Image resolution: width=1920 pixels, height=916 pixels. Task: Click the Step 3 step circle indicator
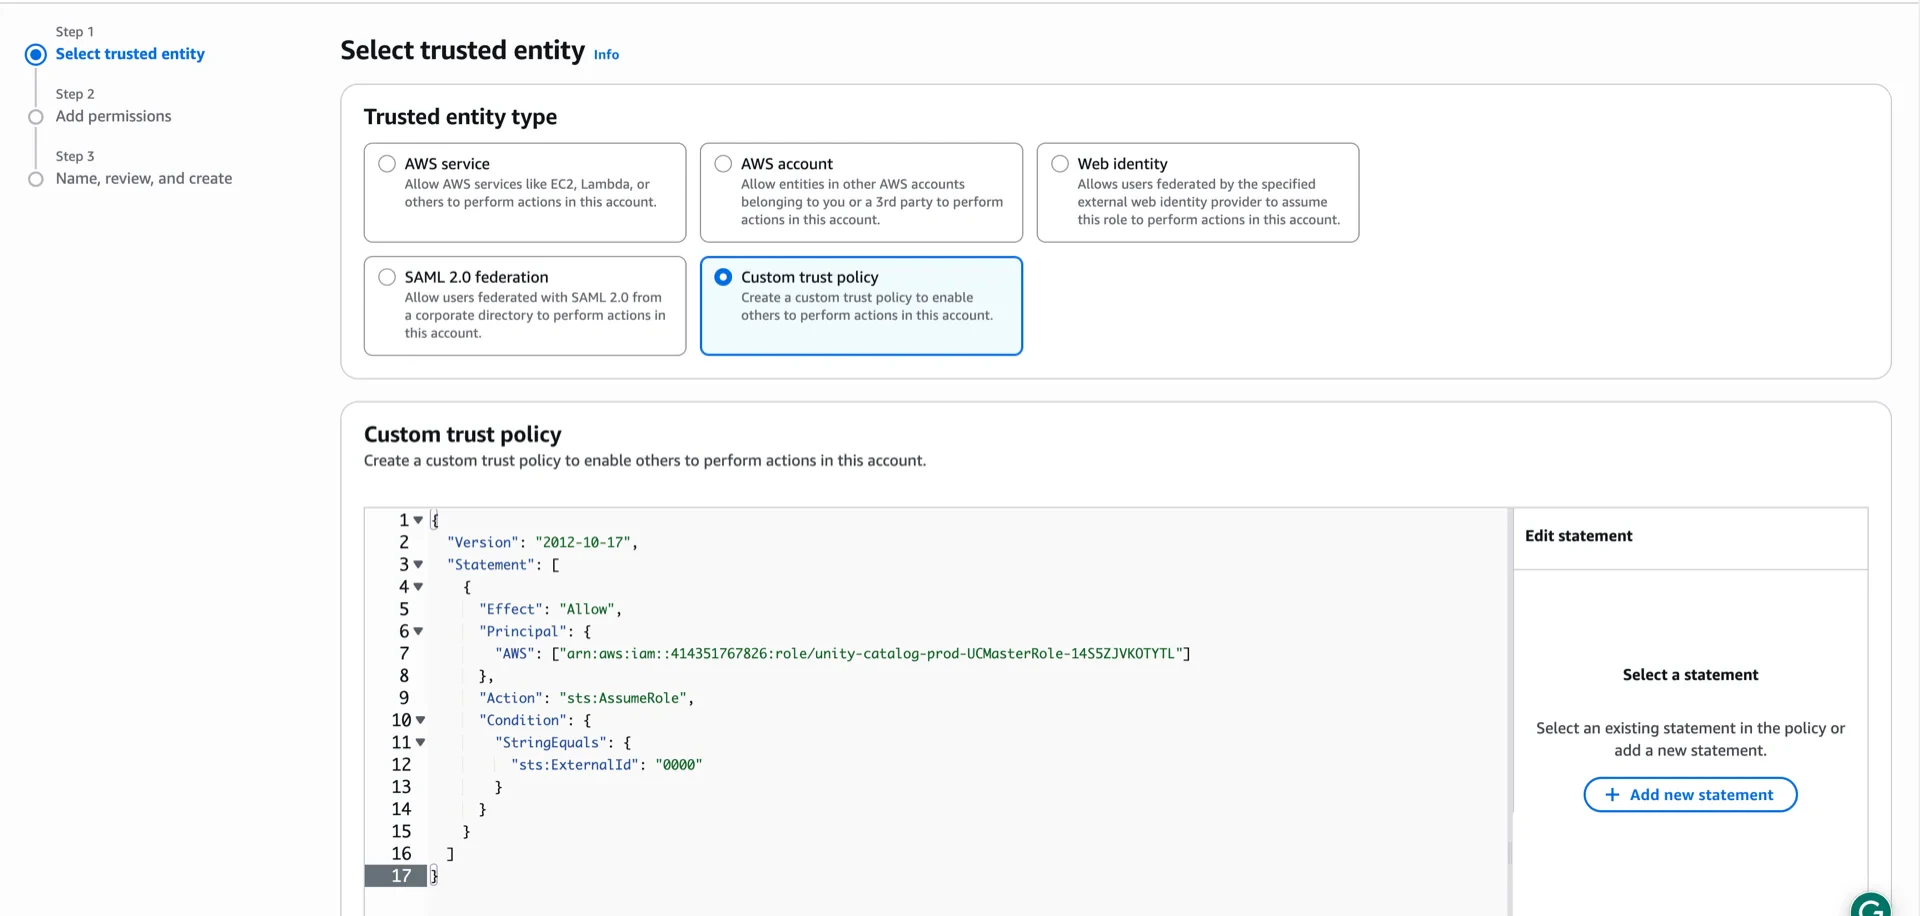coord(36,179)
